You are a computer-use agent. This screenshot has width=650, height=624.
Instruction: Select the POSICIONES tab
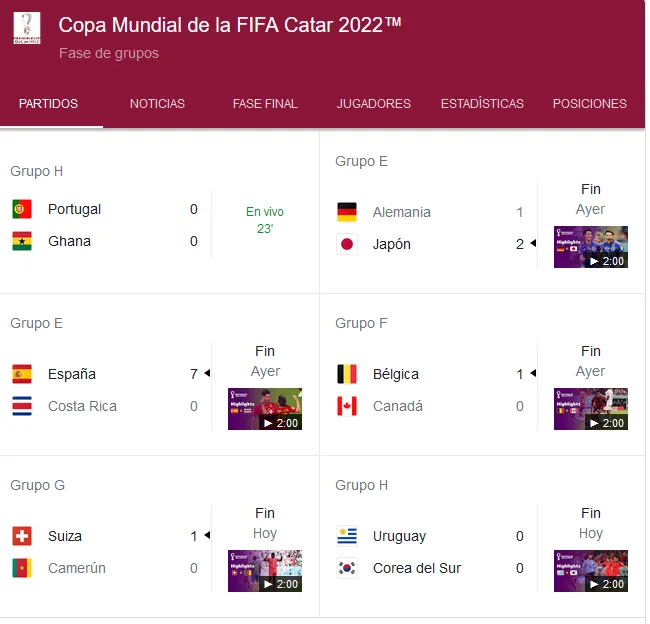(592, 104)
